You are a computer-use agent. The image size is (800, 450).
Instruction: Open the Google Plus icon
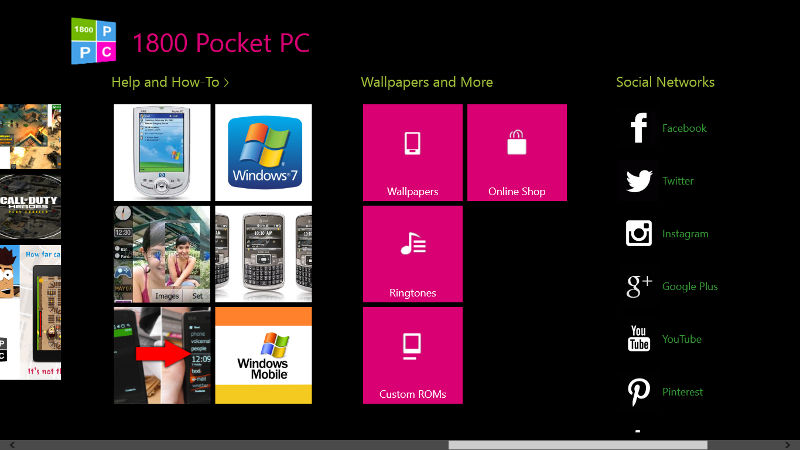coord(639,286)
